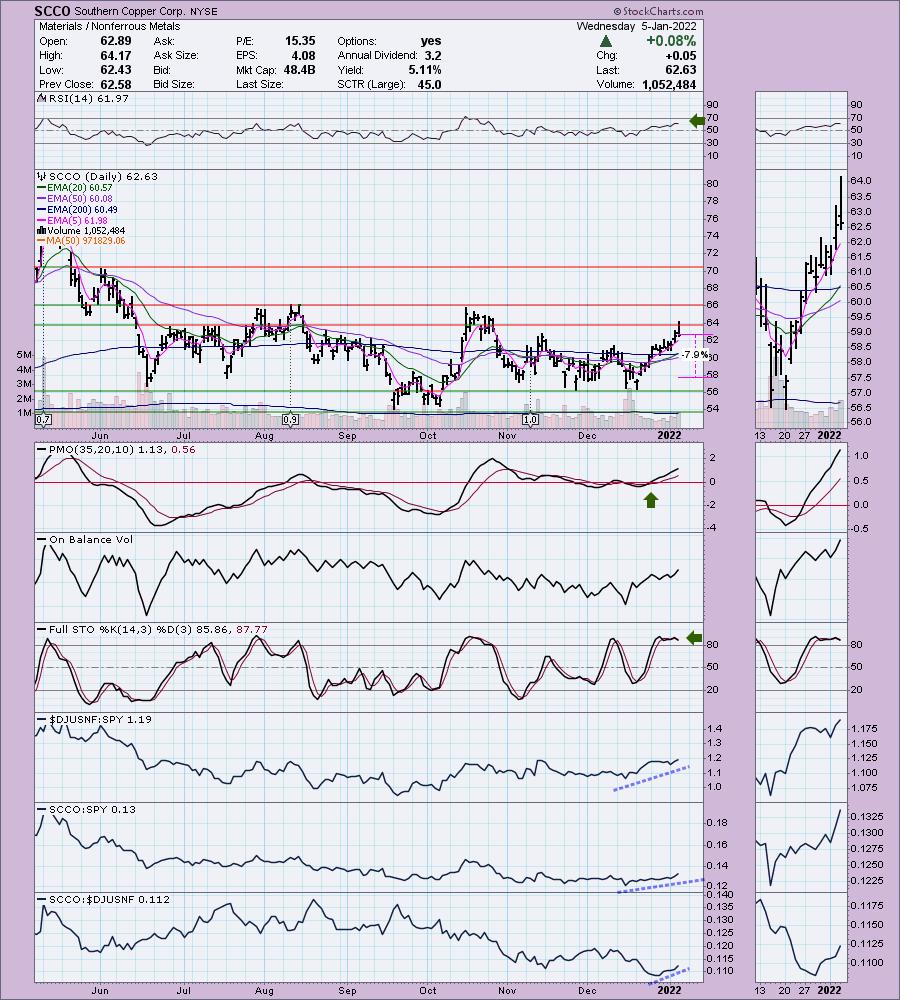Click the Annual Dividend value 3.2

point(433,55)
